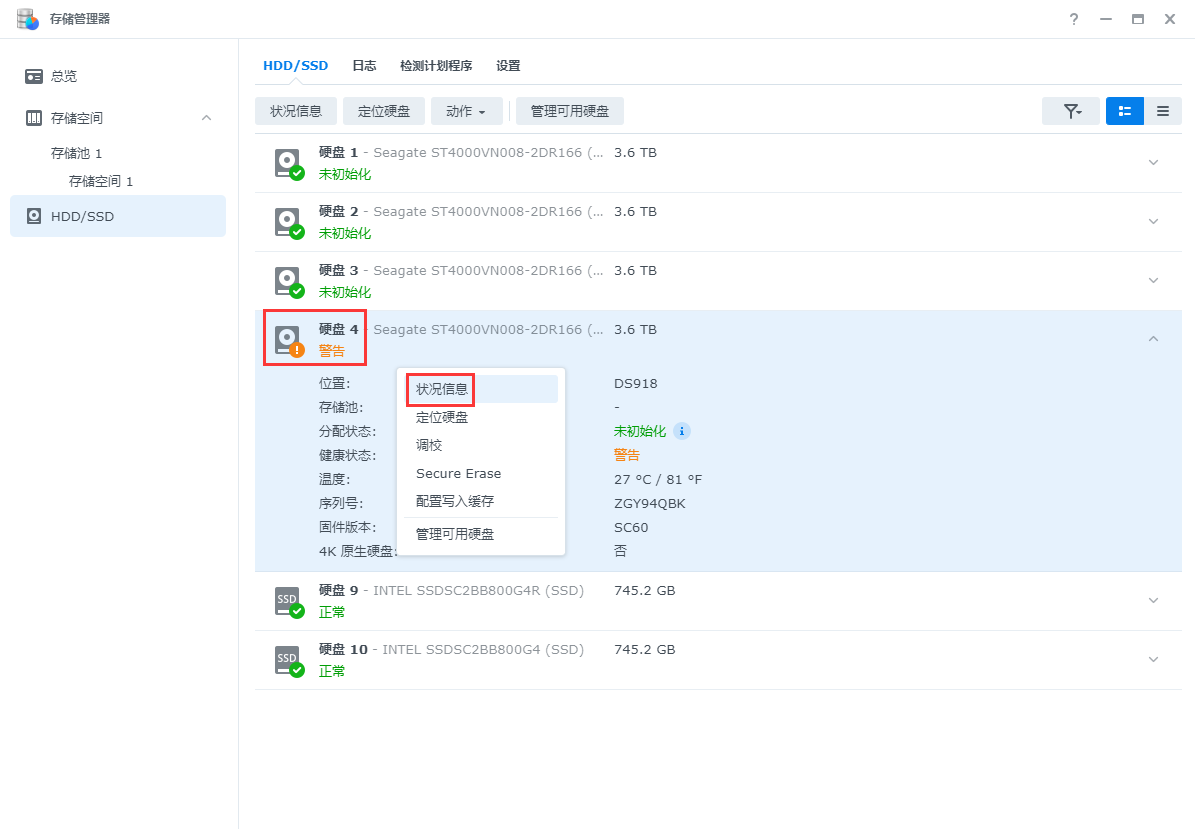Click the 硬盘 4 warning drive icon

click(288, 339)
